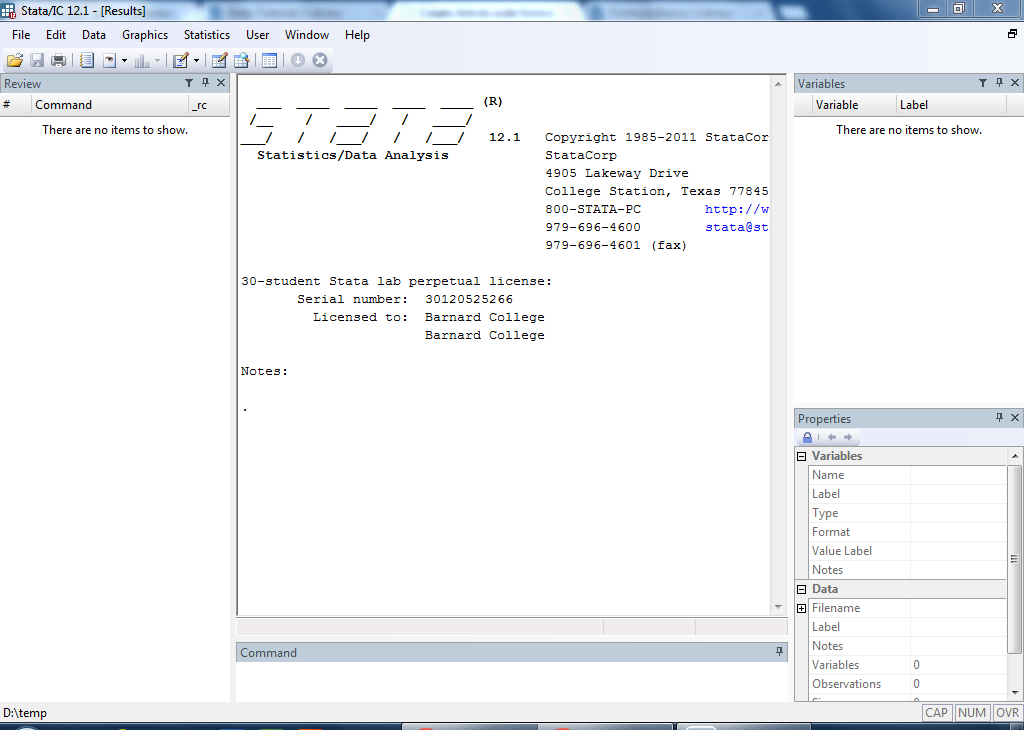Image resolution: width=1024 pixels, height=730 pixels.
Task: Expand the Graph dropdown arrow
Action: click(157, 61)
